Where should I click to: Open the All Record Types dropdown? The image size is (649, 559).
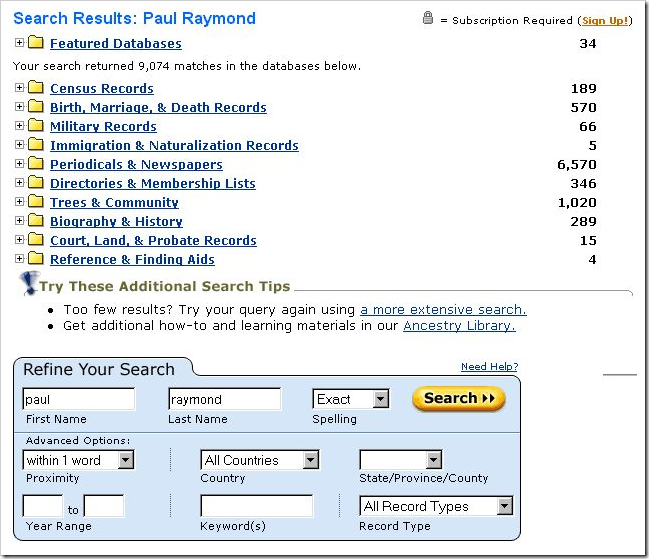click(504, 506)
